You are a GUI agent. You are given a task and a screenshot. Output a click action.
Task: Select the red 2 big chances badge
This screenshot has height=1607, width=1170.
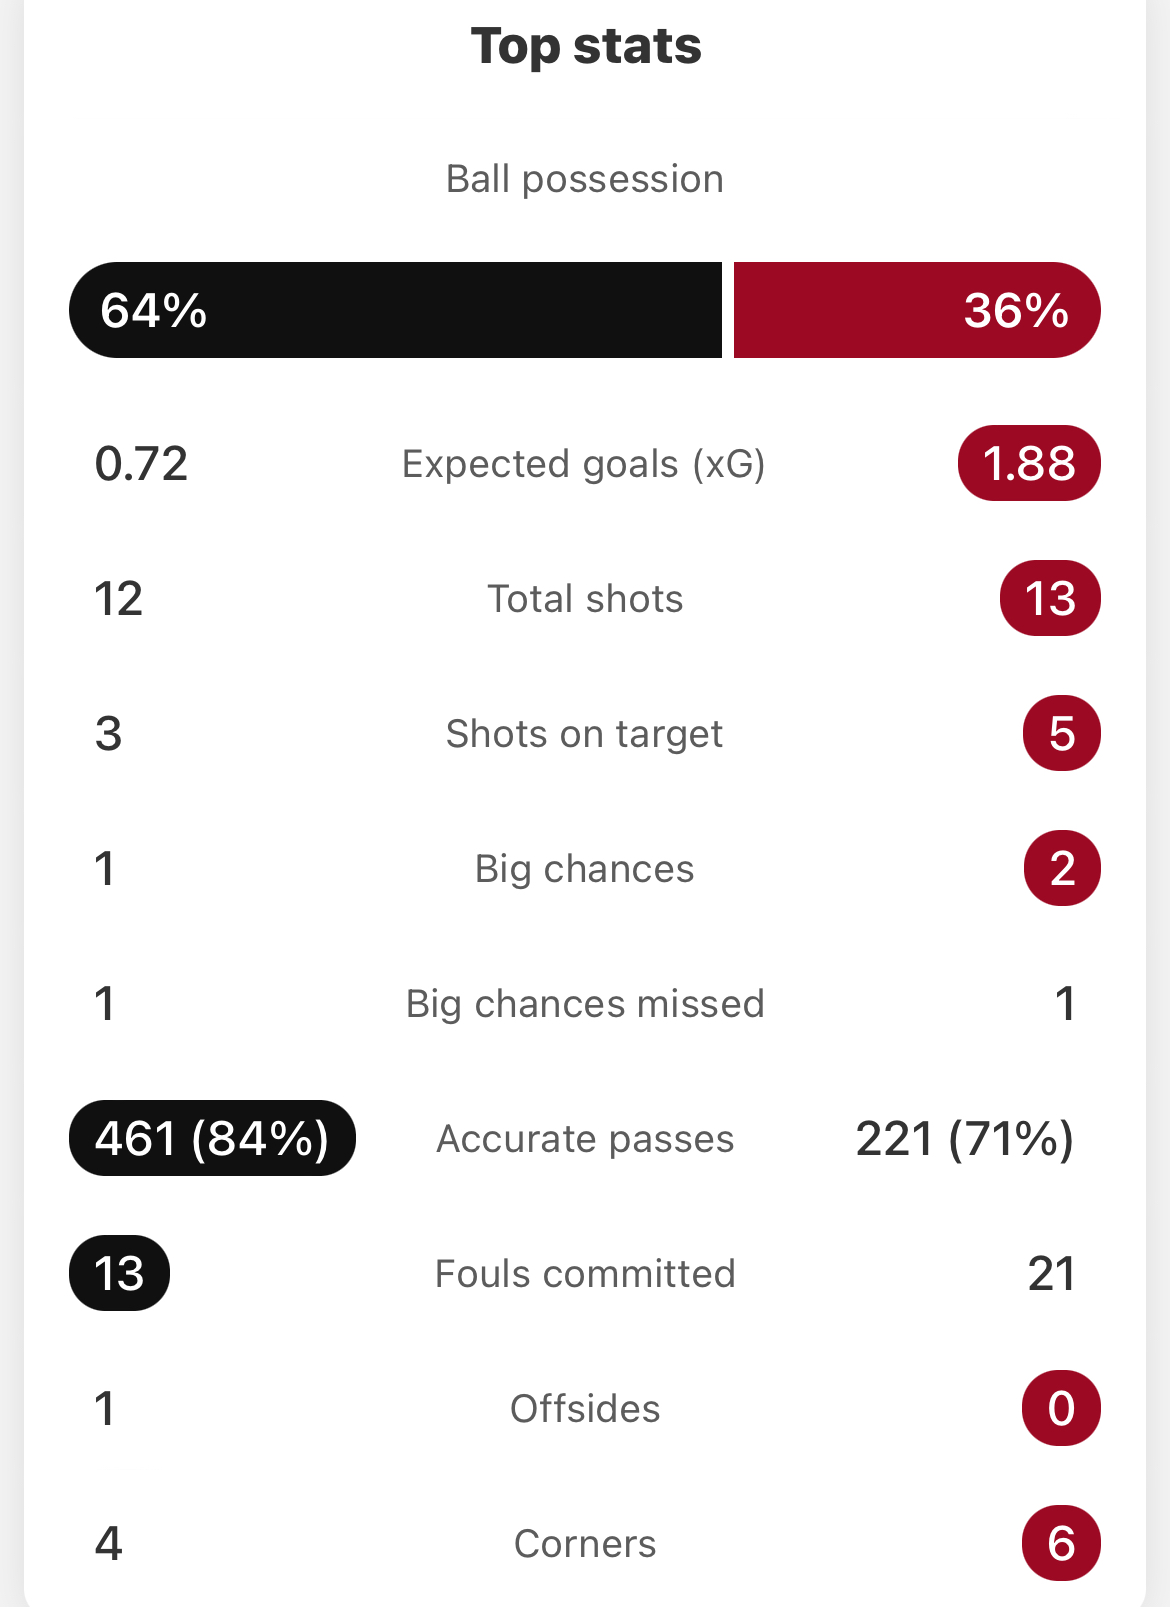[x=1062, y=868]
